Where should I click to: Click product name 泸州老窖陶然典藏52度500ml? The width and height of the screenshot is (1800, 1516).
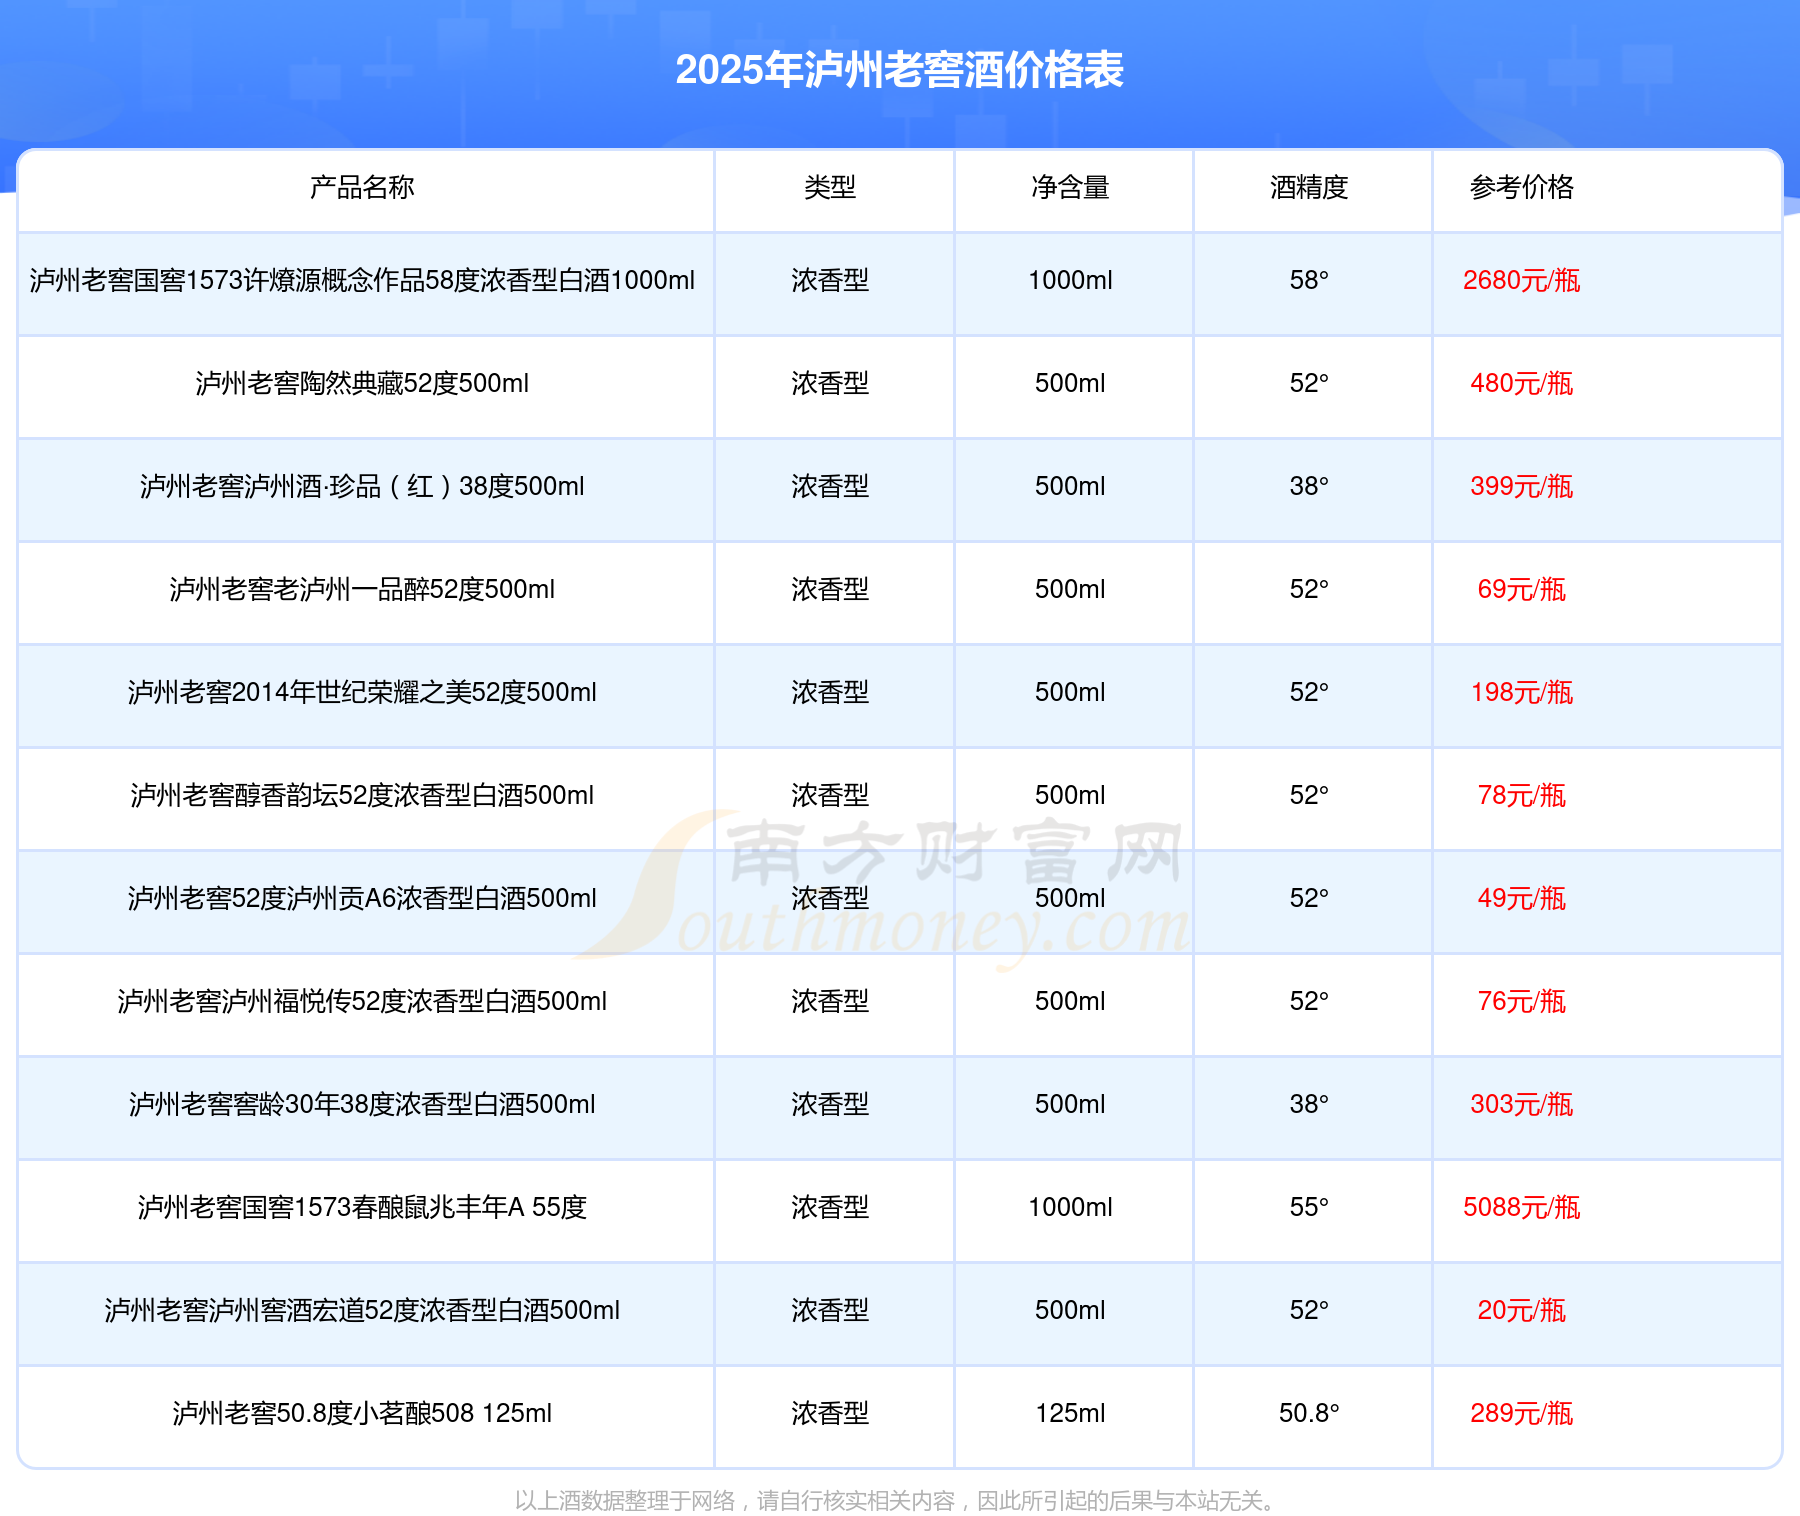[362, 383]
